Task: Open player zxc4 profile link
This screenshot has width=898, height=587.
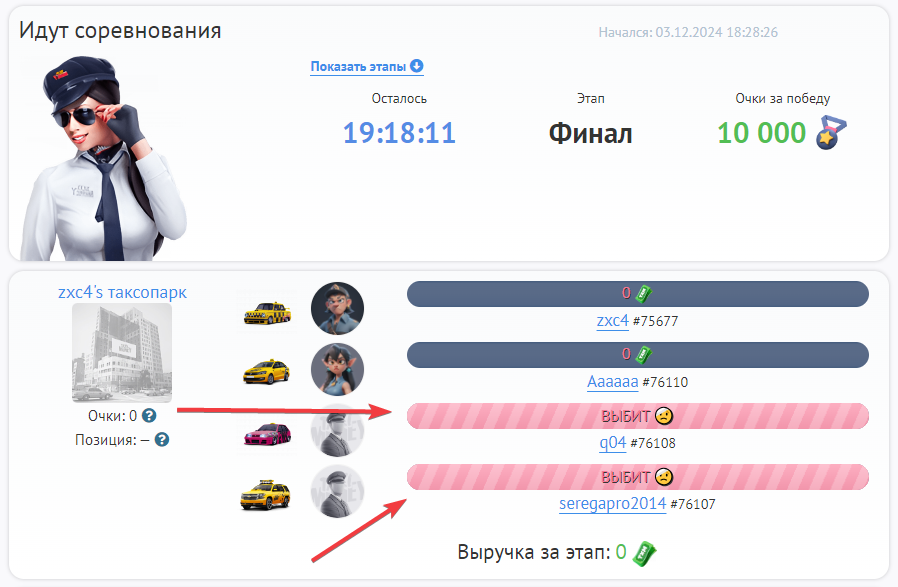Action: pyautogui.click(x=612, y=321)
